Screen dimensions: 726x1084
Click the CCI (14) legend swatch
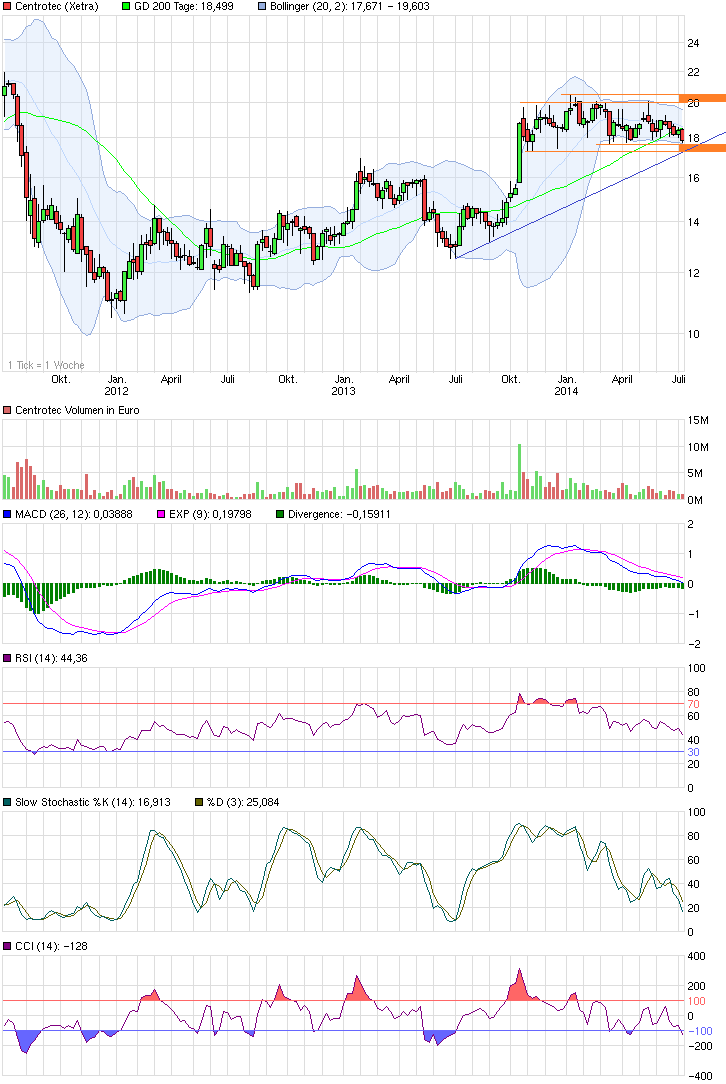[7, 946]
